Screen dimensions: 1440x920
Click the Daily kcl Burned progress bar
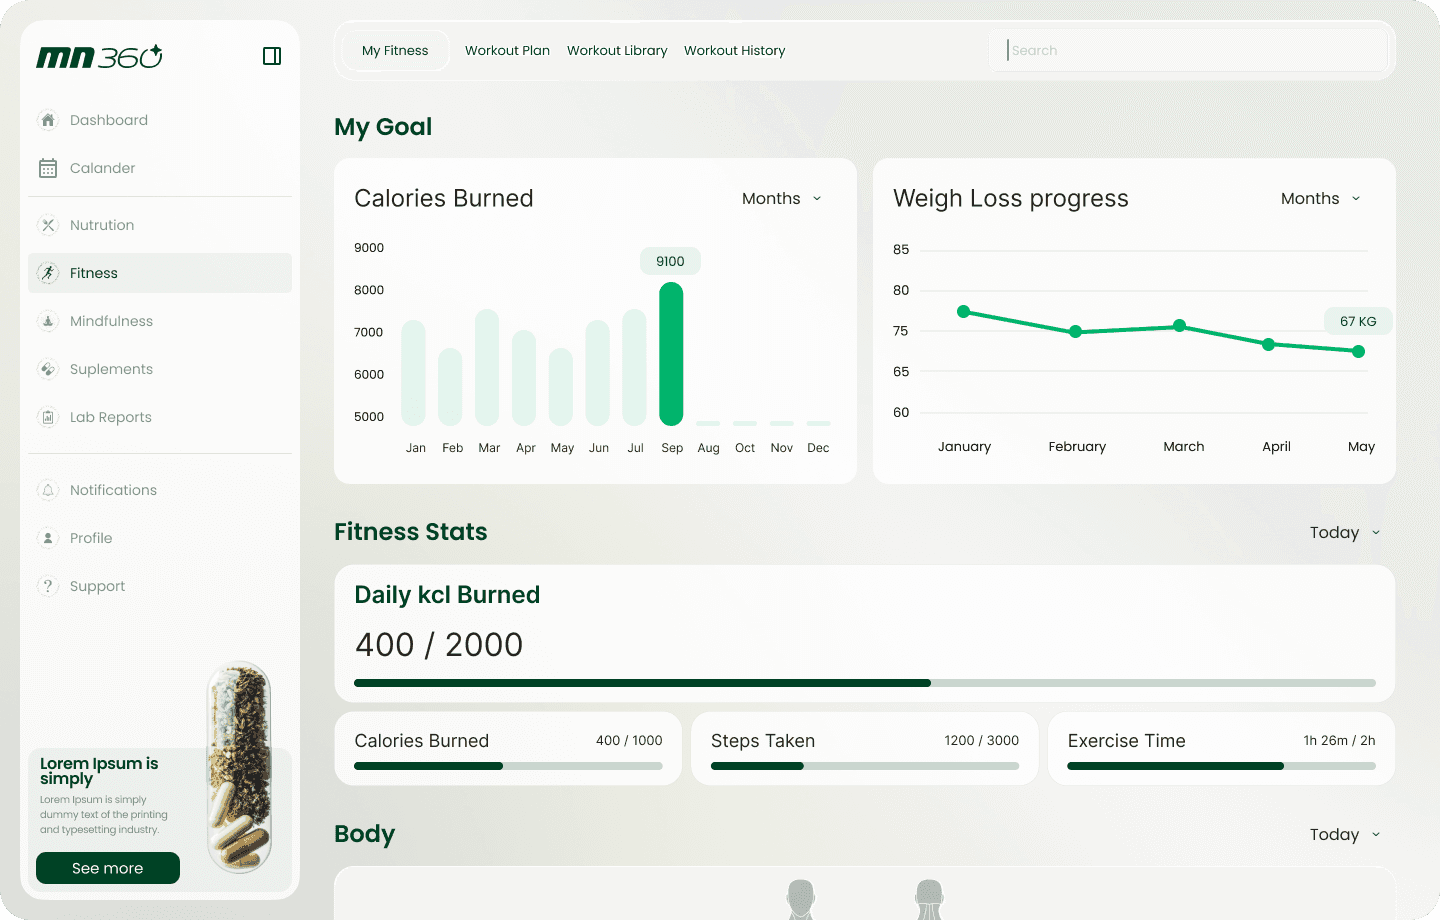[865, 683]
